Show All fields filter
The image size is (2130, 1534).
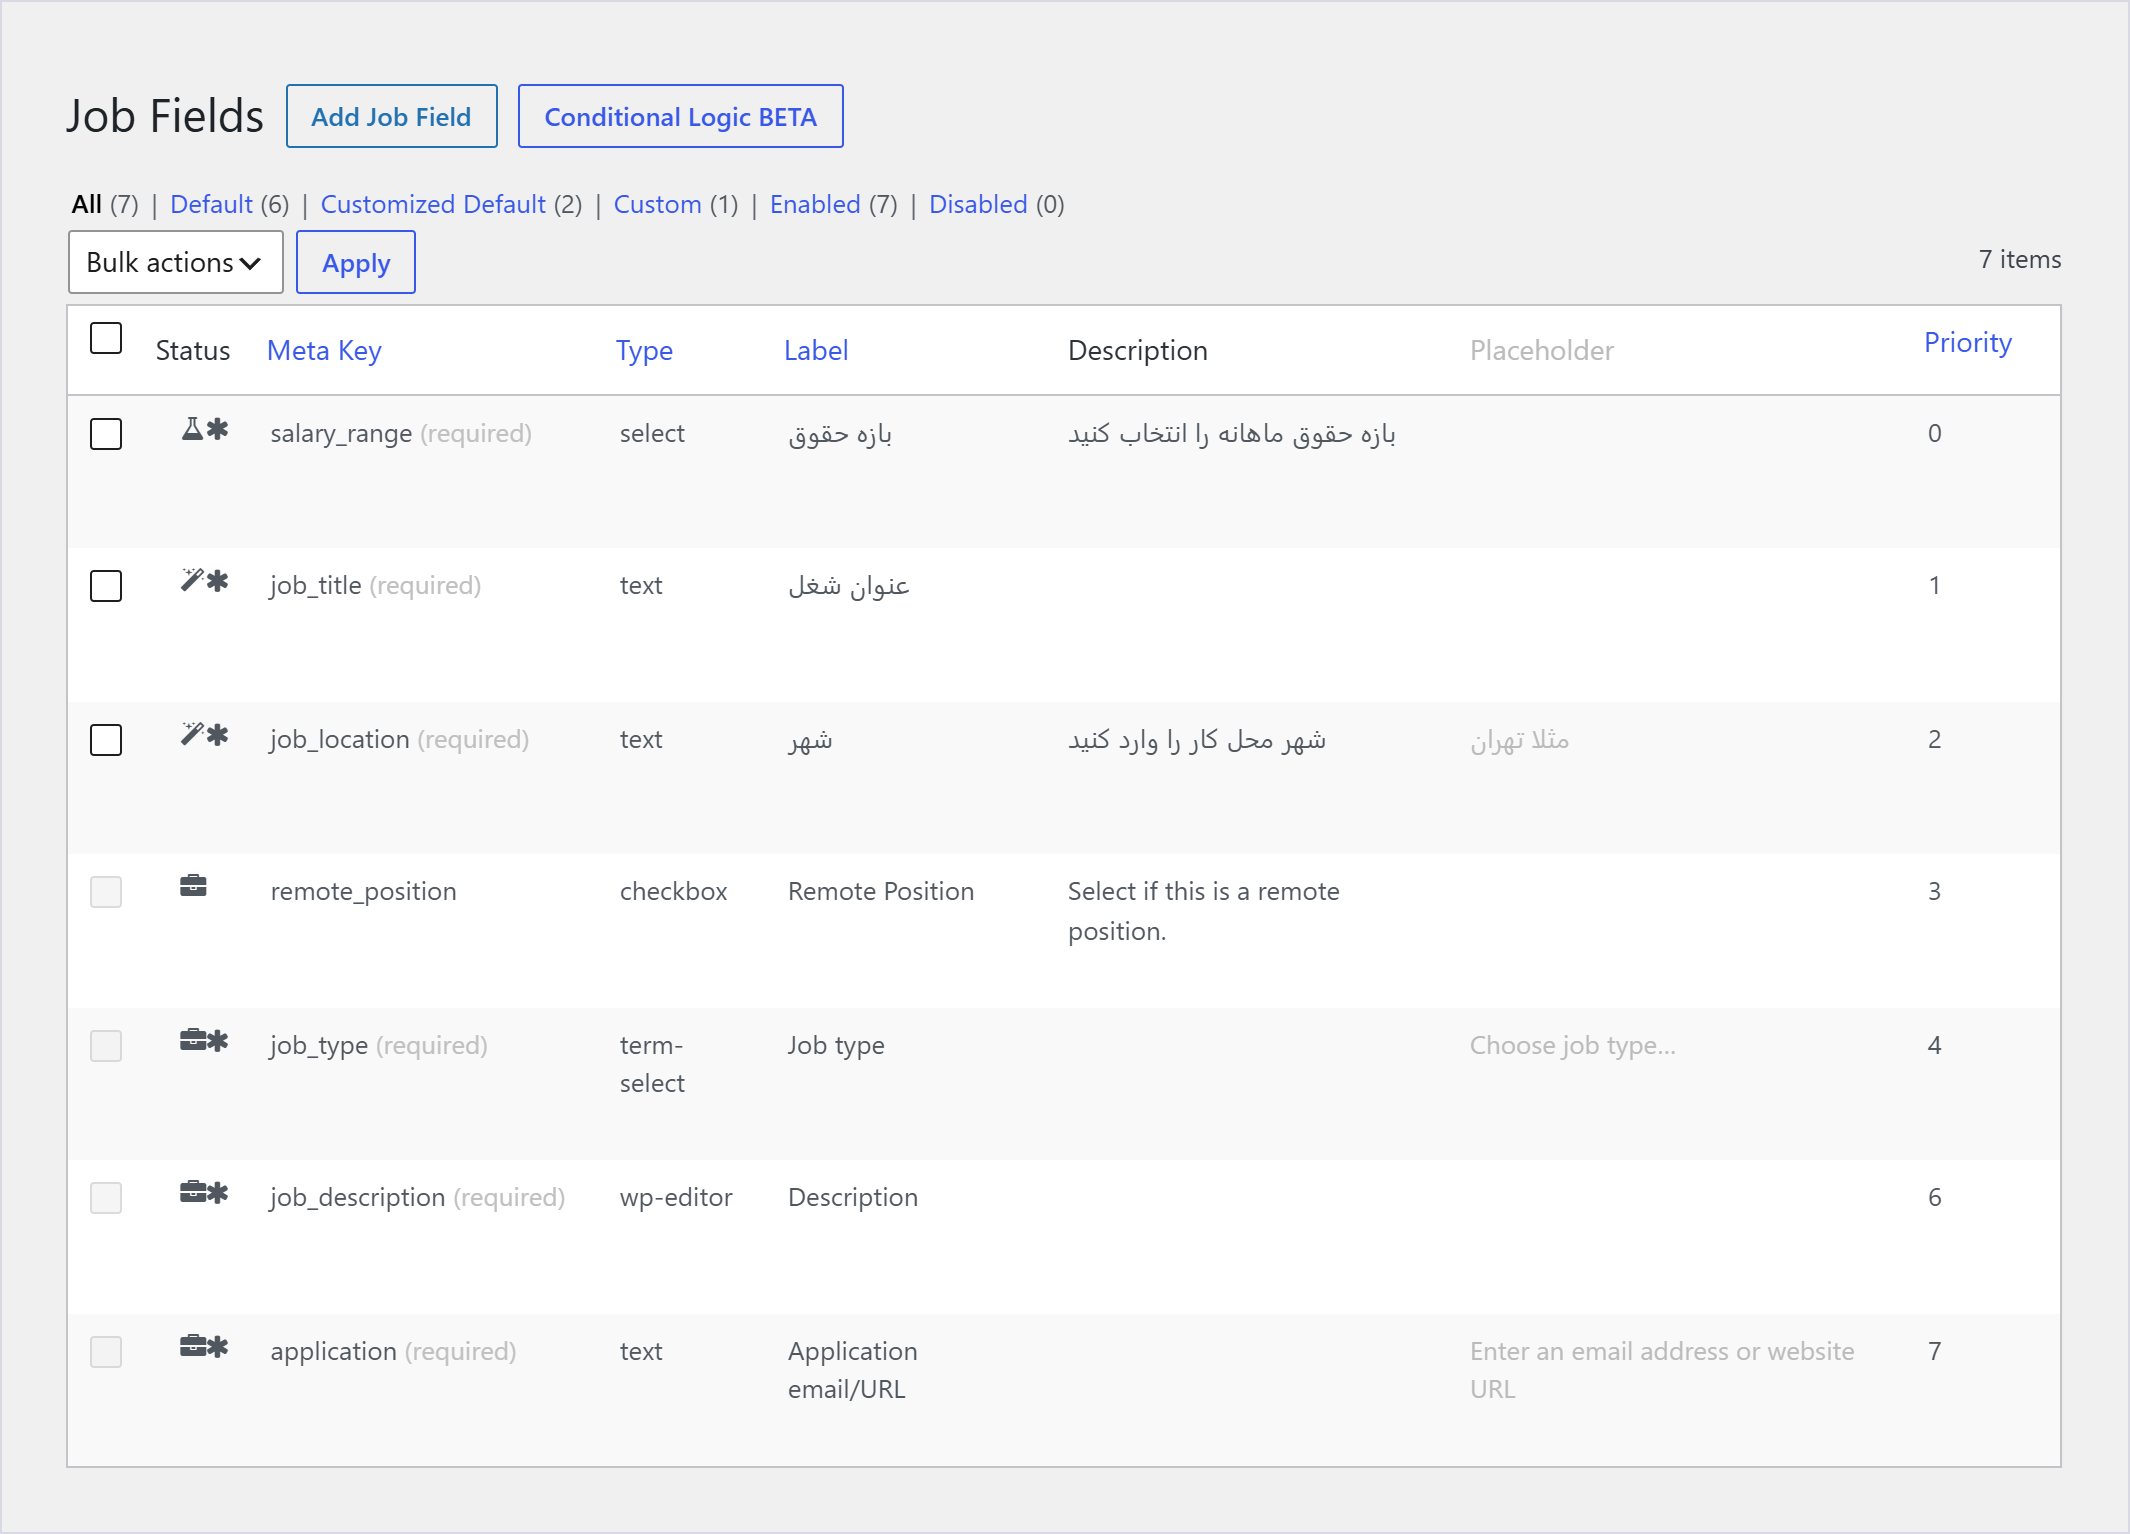click(87, 204)
